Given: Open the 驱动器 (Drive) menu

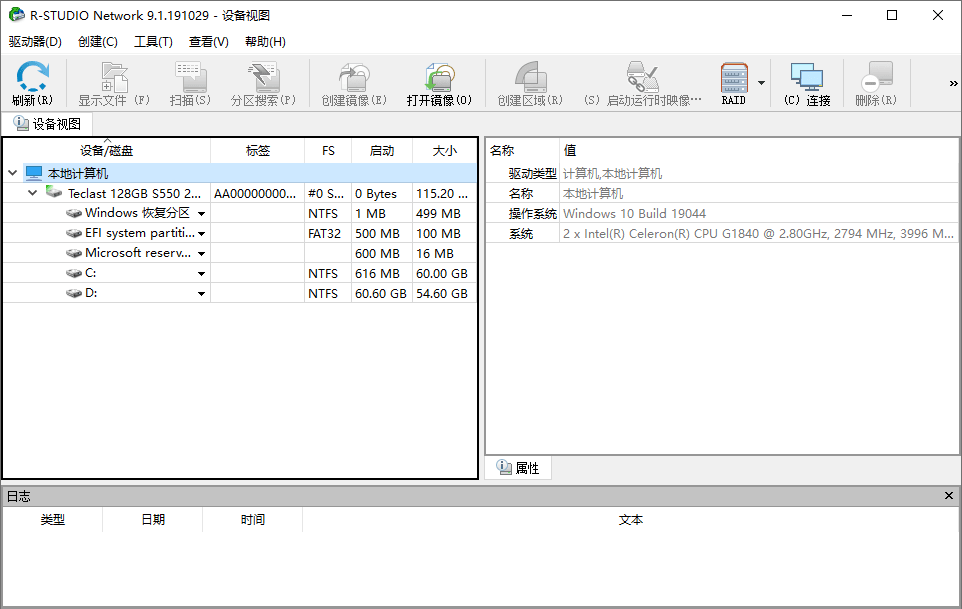Looking at the screenshot, I should [x=34, y=42].
